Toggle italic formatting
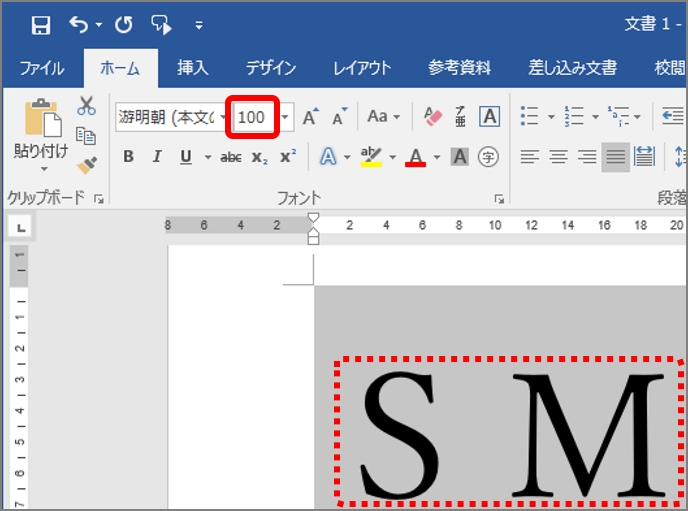The height and width of the screenshot is (511, 688). (157, 157)
